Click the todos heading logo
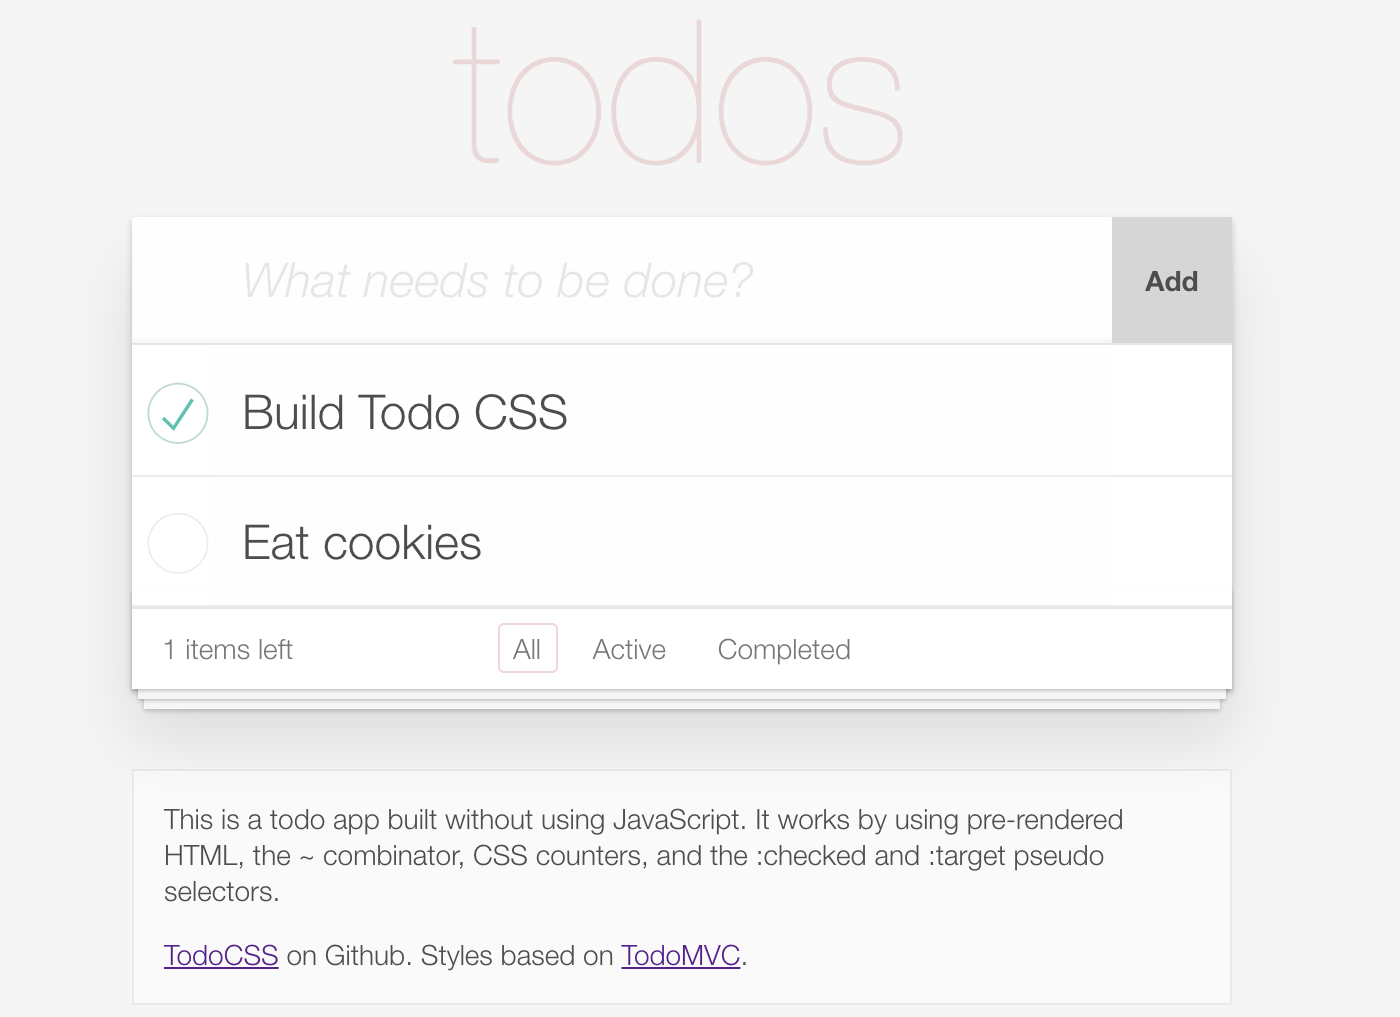1400x1017 pixels. (679, 94)
